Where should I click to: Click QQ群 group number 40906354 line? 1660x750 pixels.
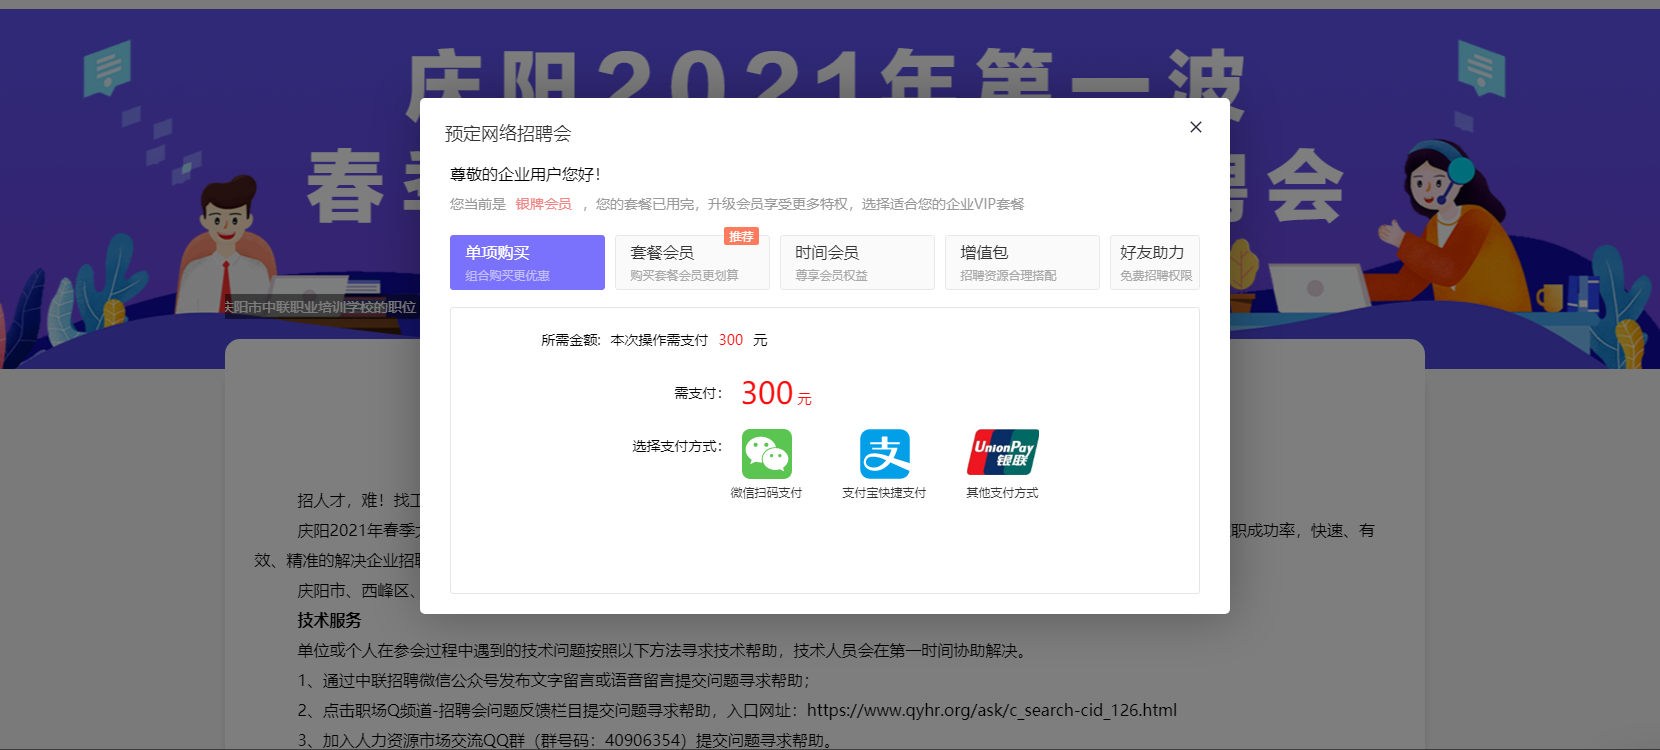coord(565,740)
